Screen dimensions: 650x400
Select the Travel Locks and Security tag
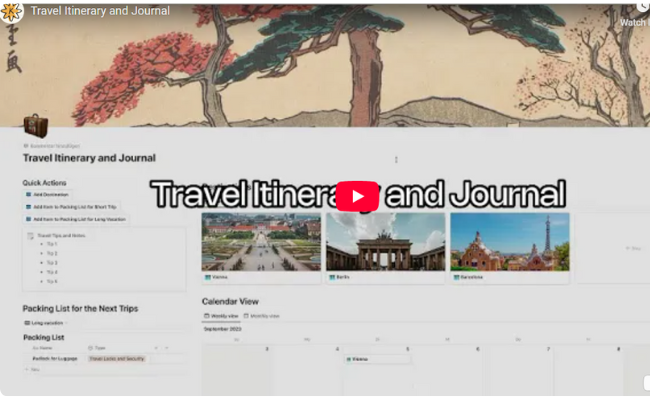click(x=116, y=359)
